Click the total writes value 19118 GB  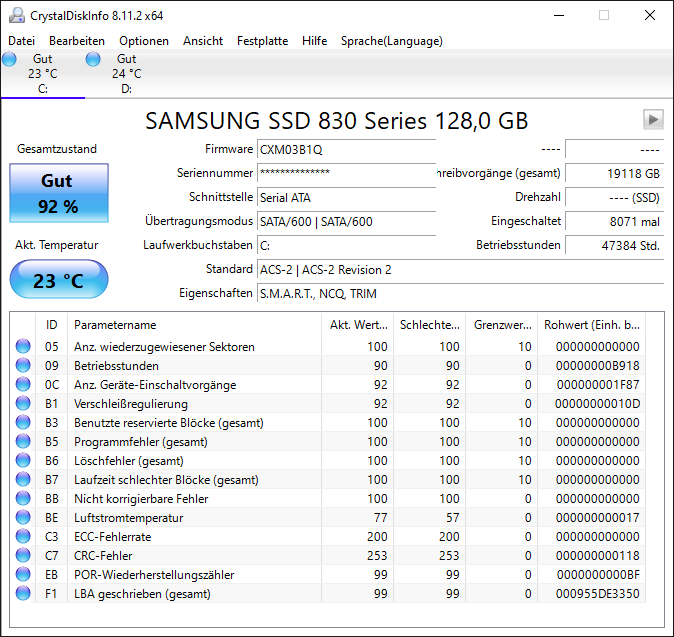(x=614, y=173)
